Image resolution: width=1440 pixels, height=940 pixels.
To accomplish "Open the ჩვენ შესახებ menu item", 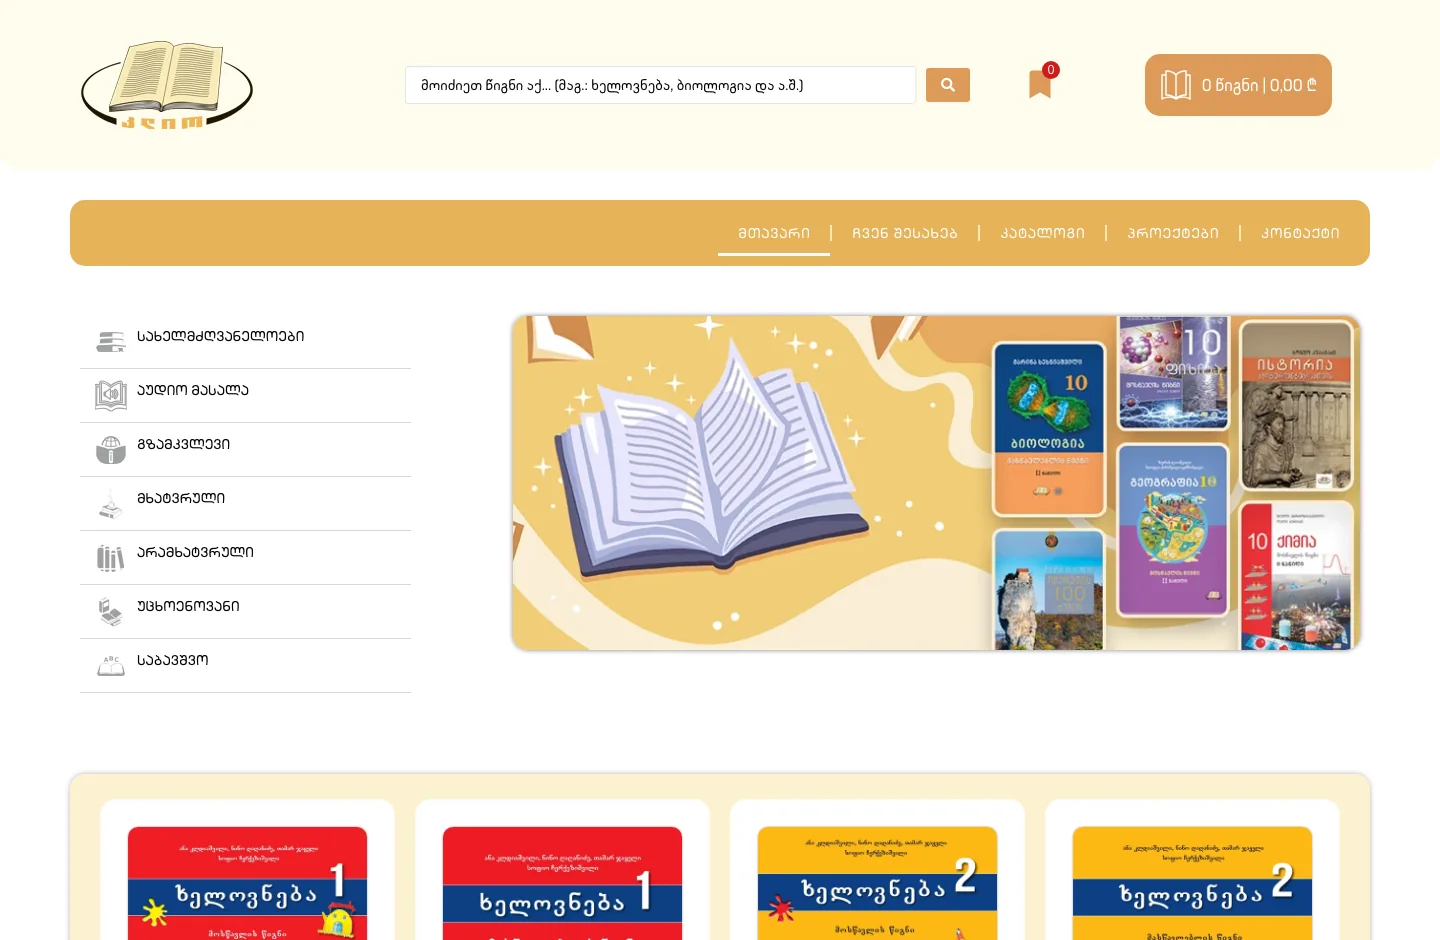I will (905, 233).
